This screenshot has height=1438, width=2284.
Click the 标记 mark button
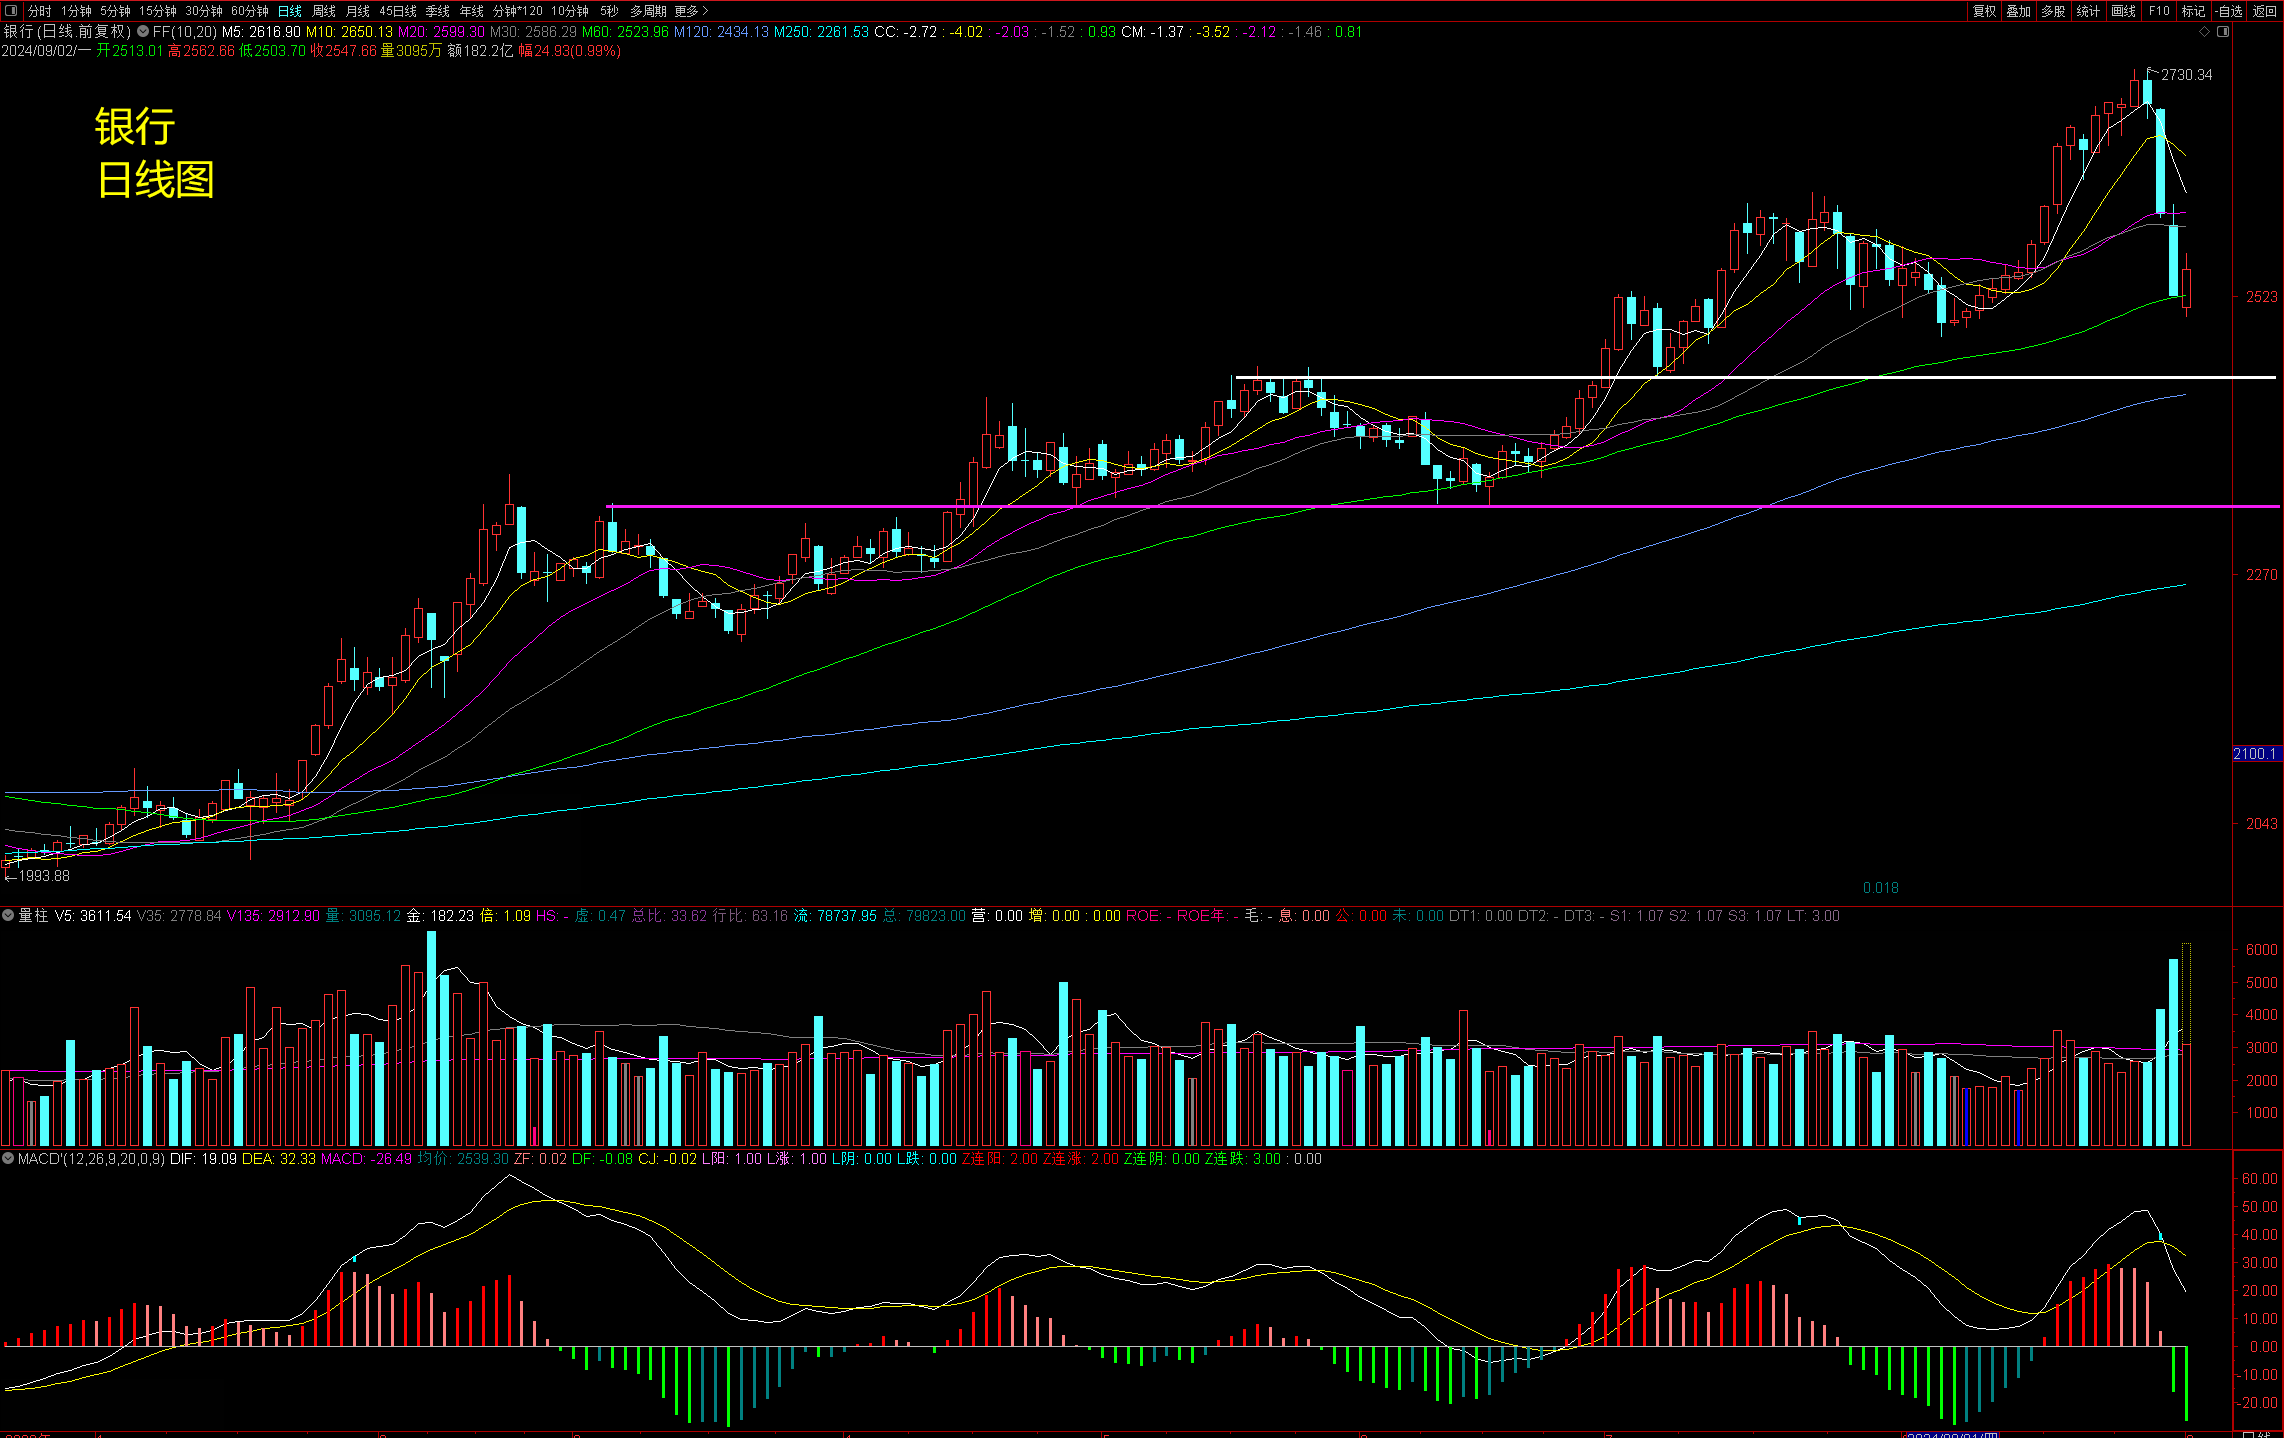[2193, 11]
